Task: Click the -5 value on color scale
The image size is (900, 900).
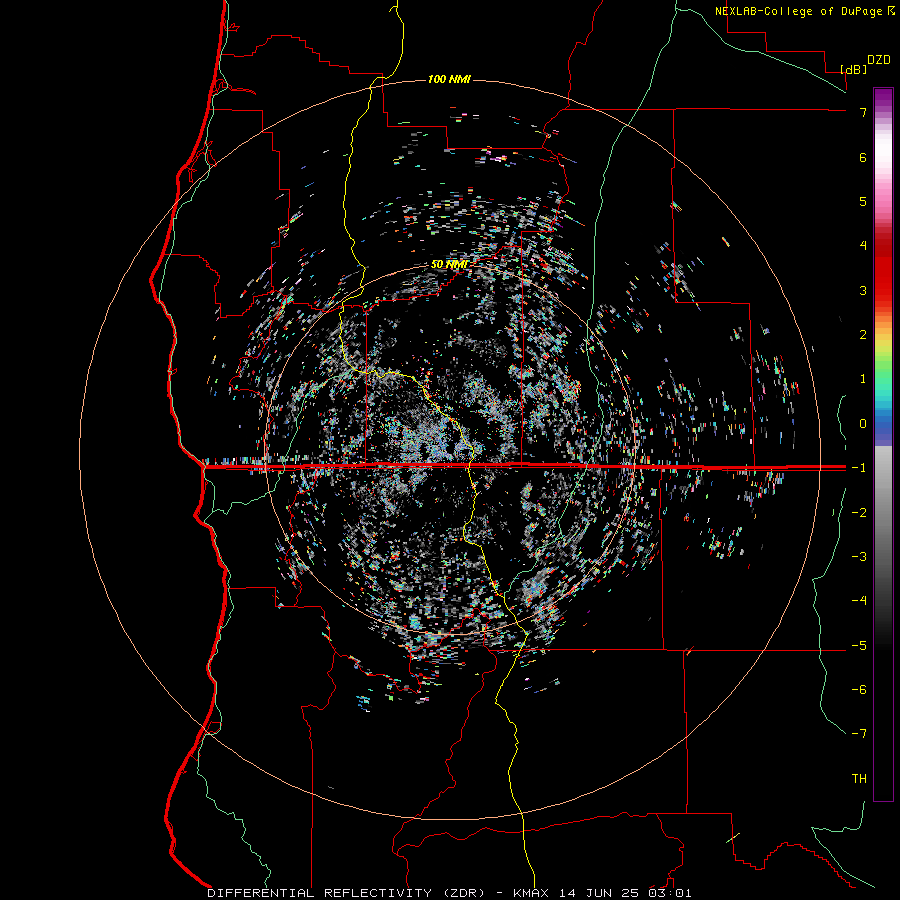Action: pos(859,646)
